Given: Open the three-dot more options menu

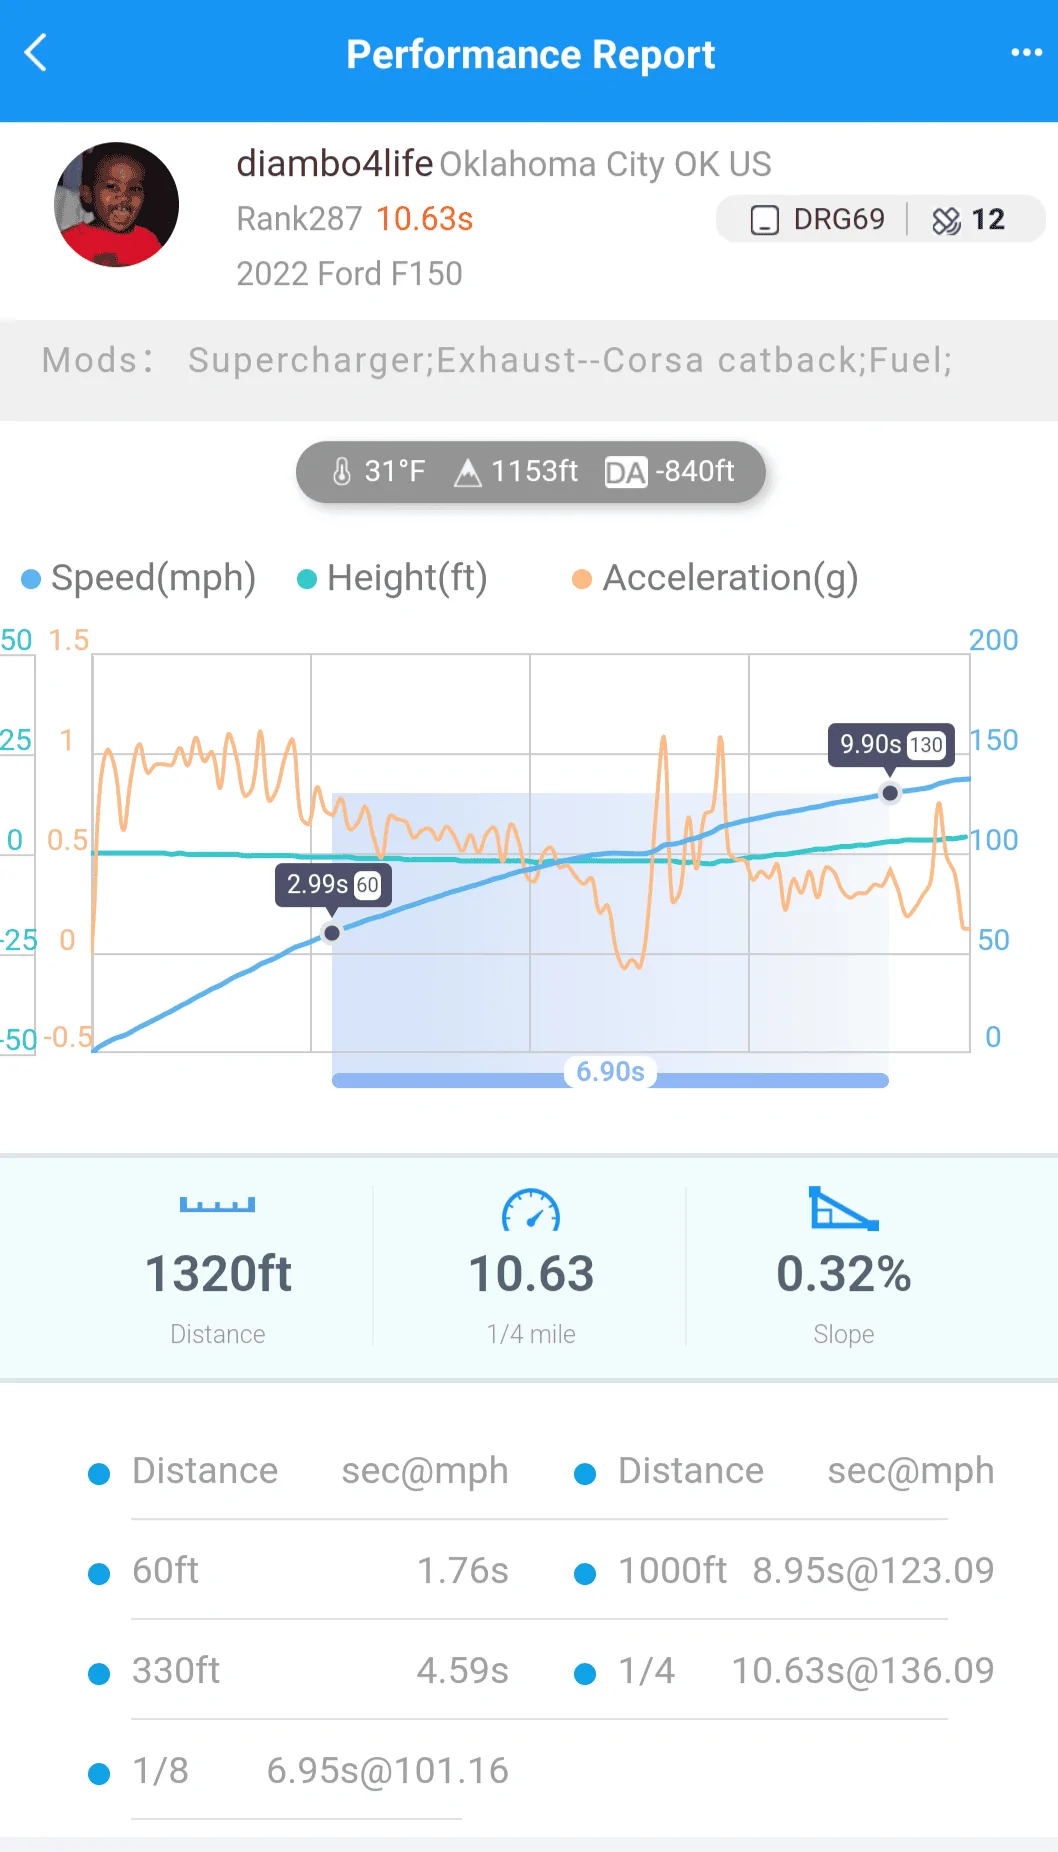Looking at the screenshot, I should [x=1026, y=53].
